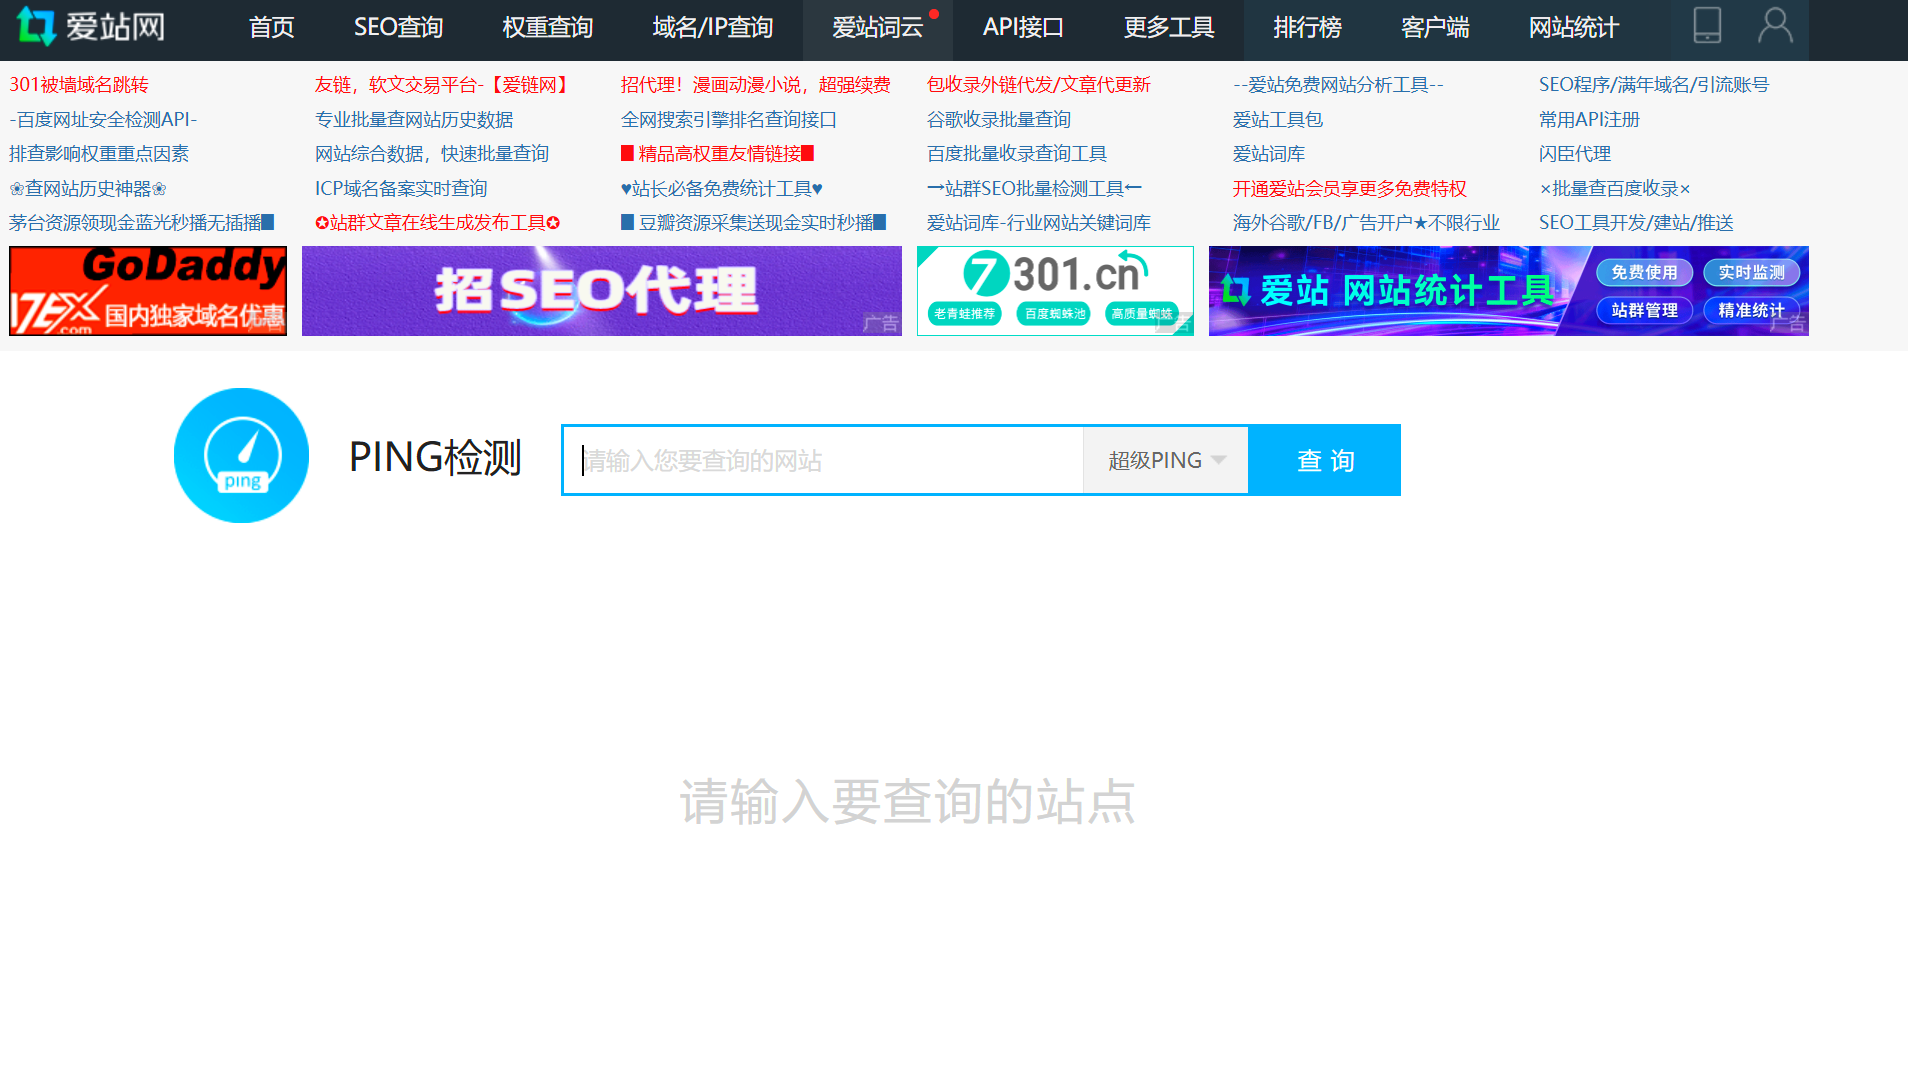Focus the website query input field
Image resolution: width=1908 pixels, height=1068 pixels.
pos(822,460)
